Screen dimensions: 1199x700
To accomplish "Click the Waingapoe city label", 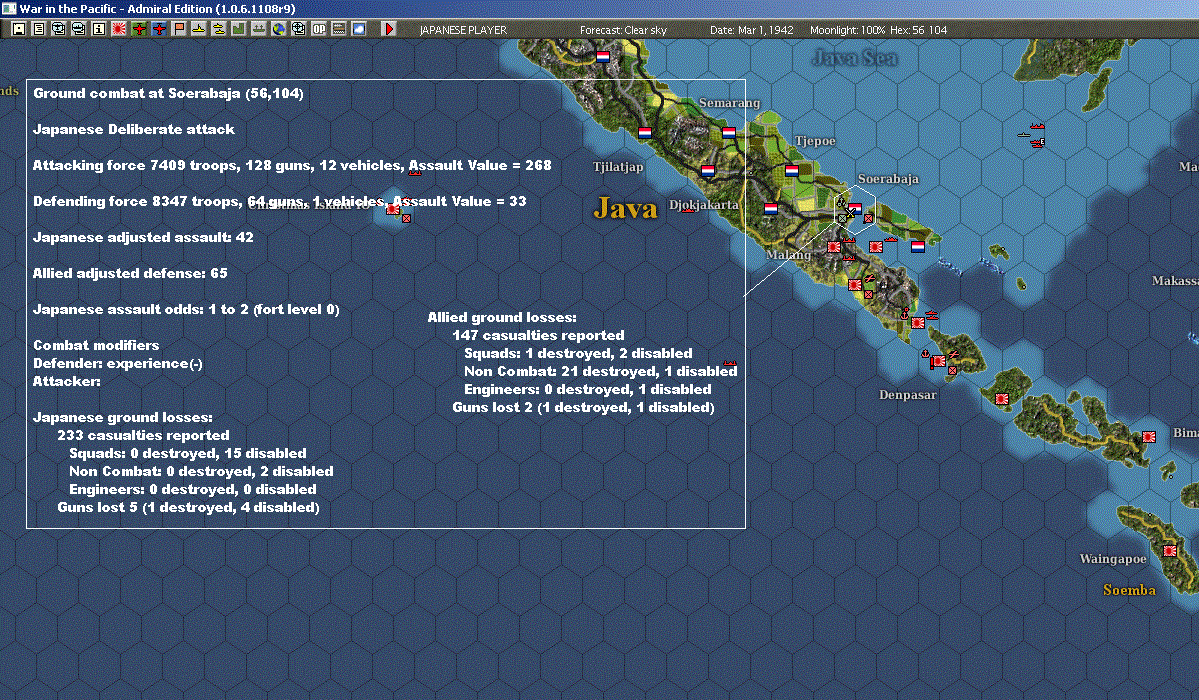I will coord(1113,559).
